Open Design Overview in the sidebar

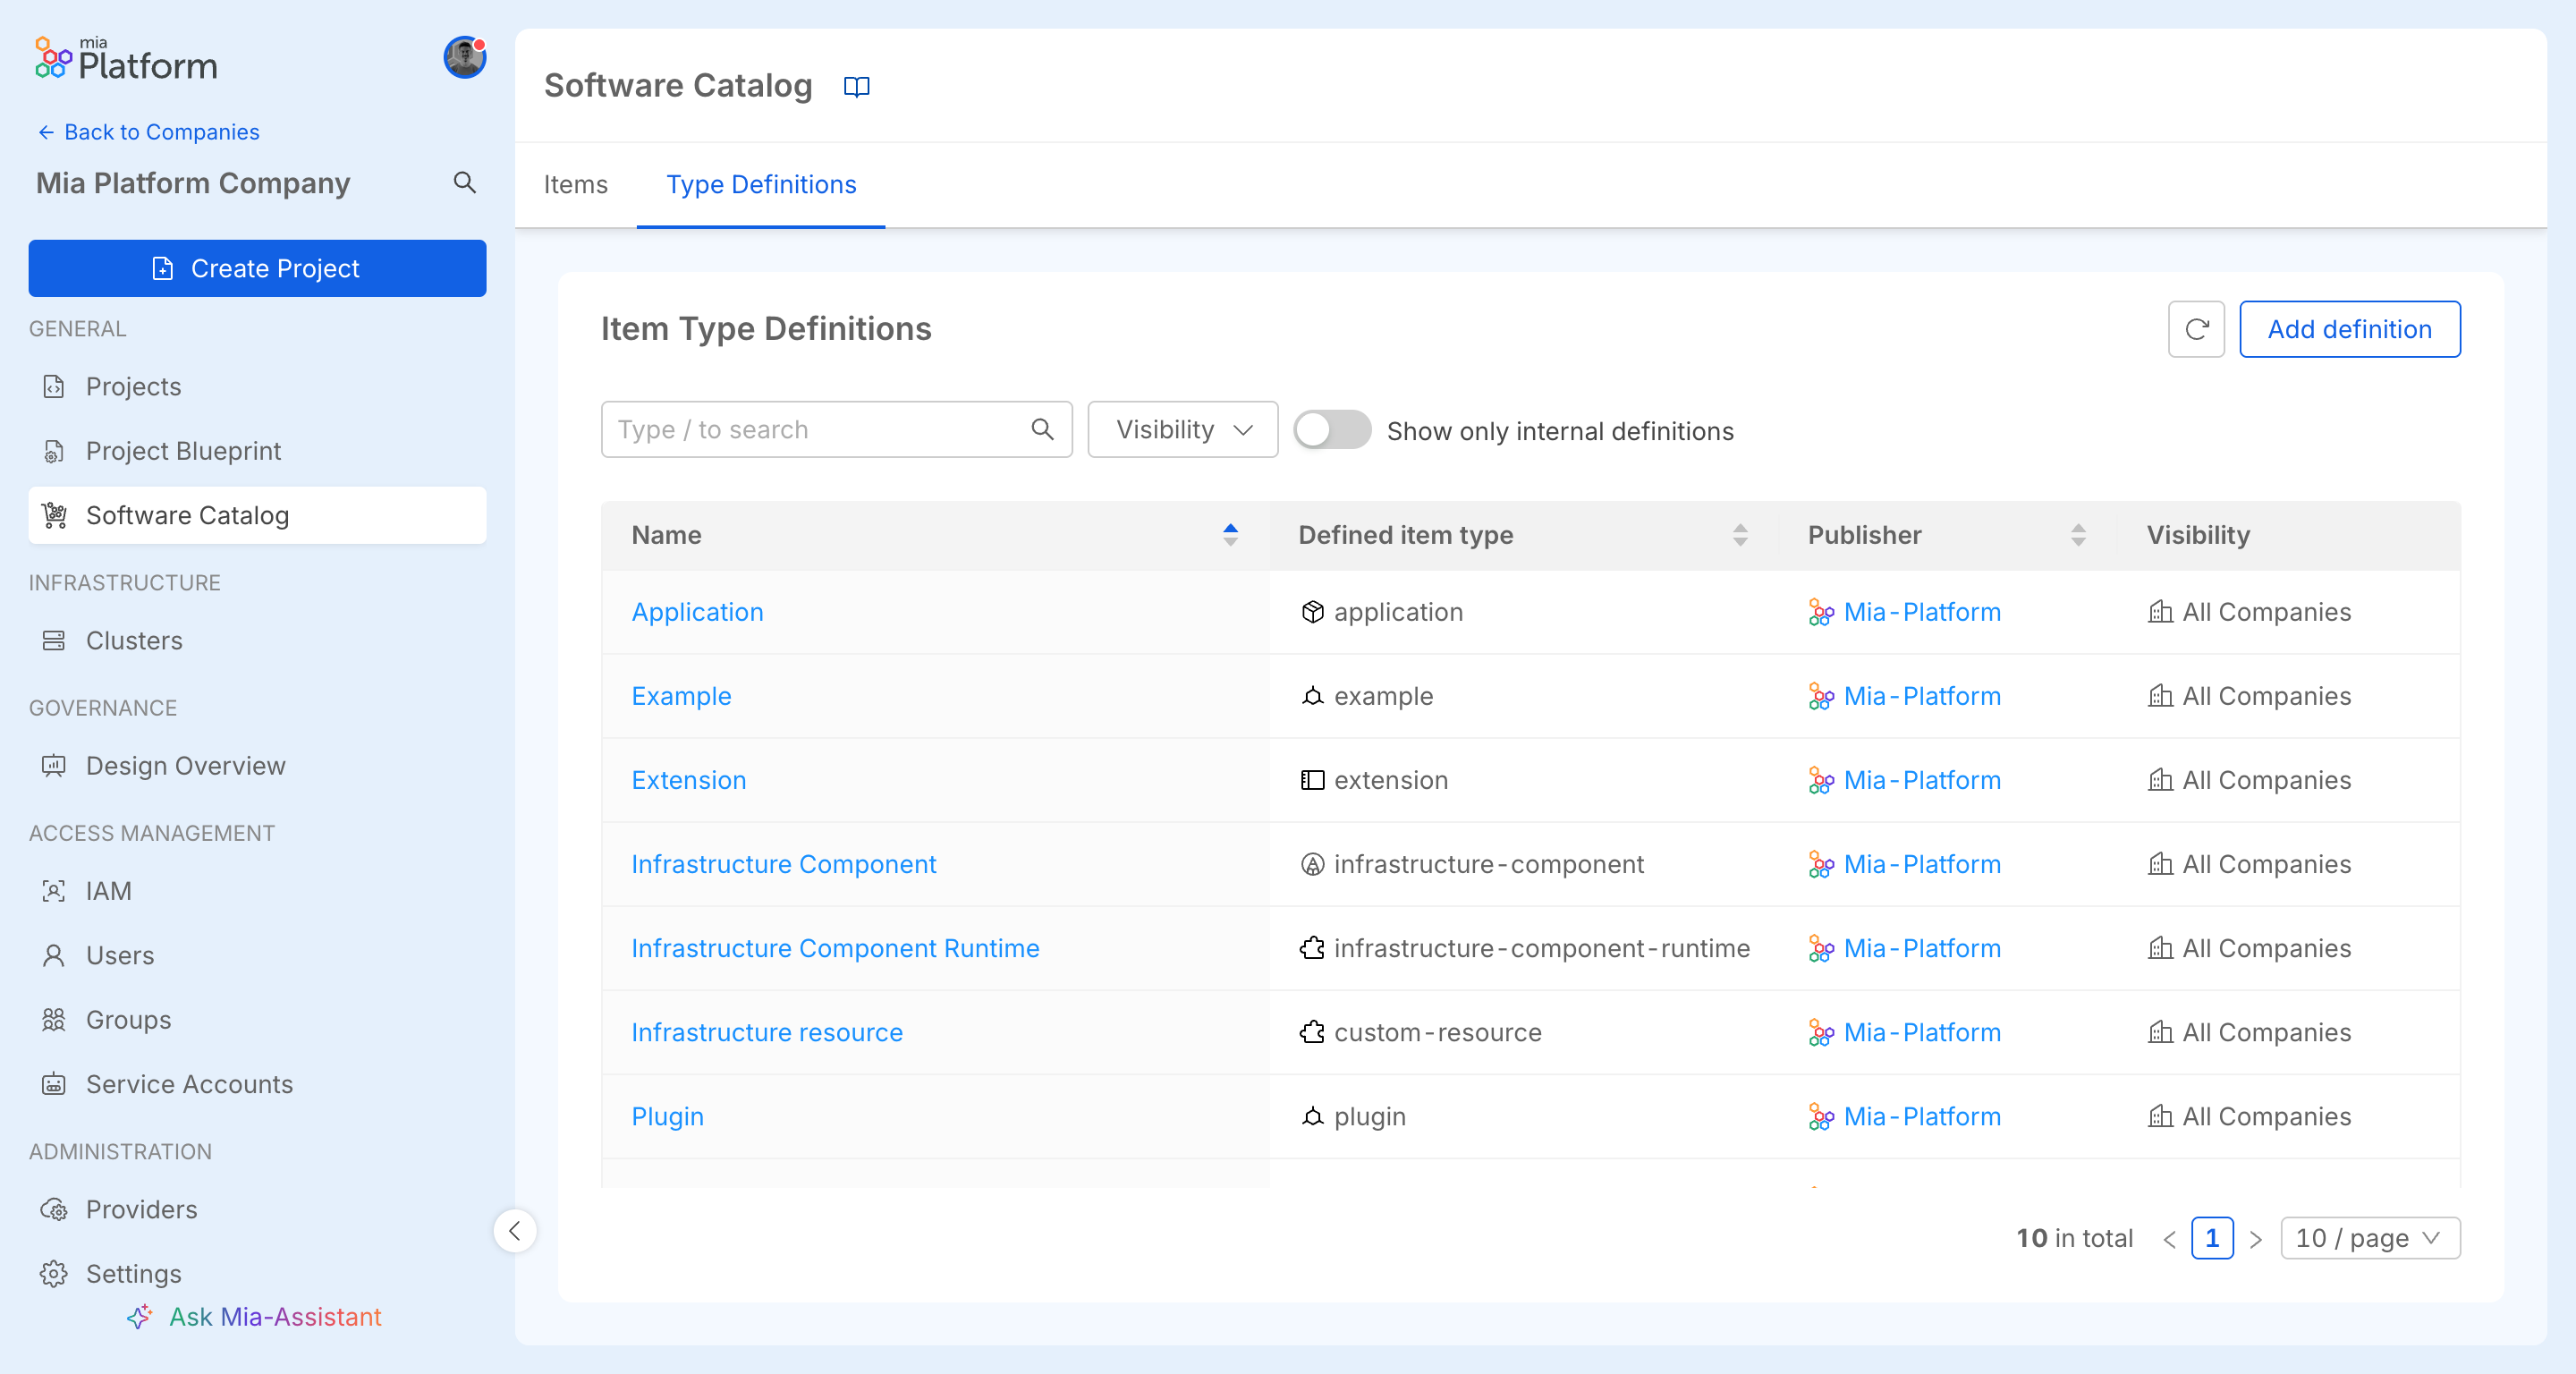click(x=257, y=766)
